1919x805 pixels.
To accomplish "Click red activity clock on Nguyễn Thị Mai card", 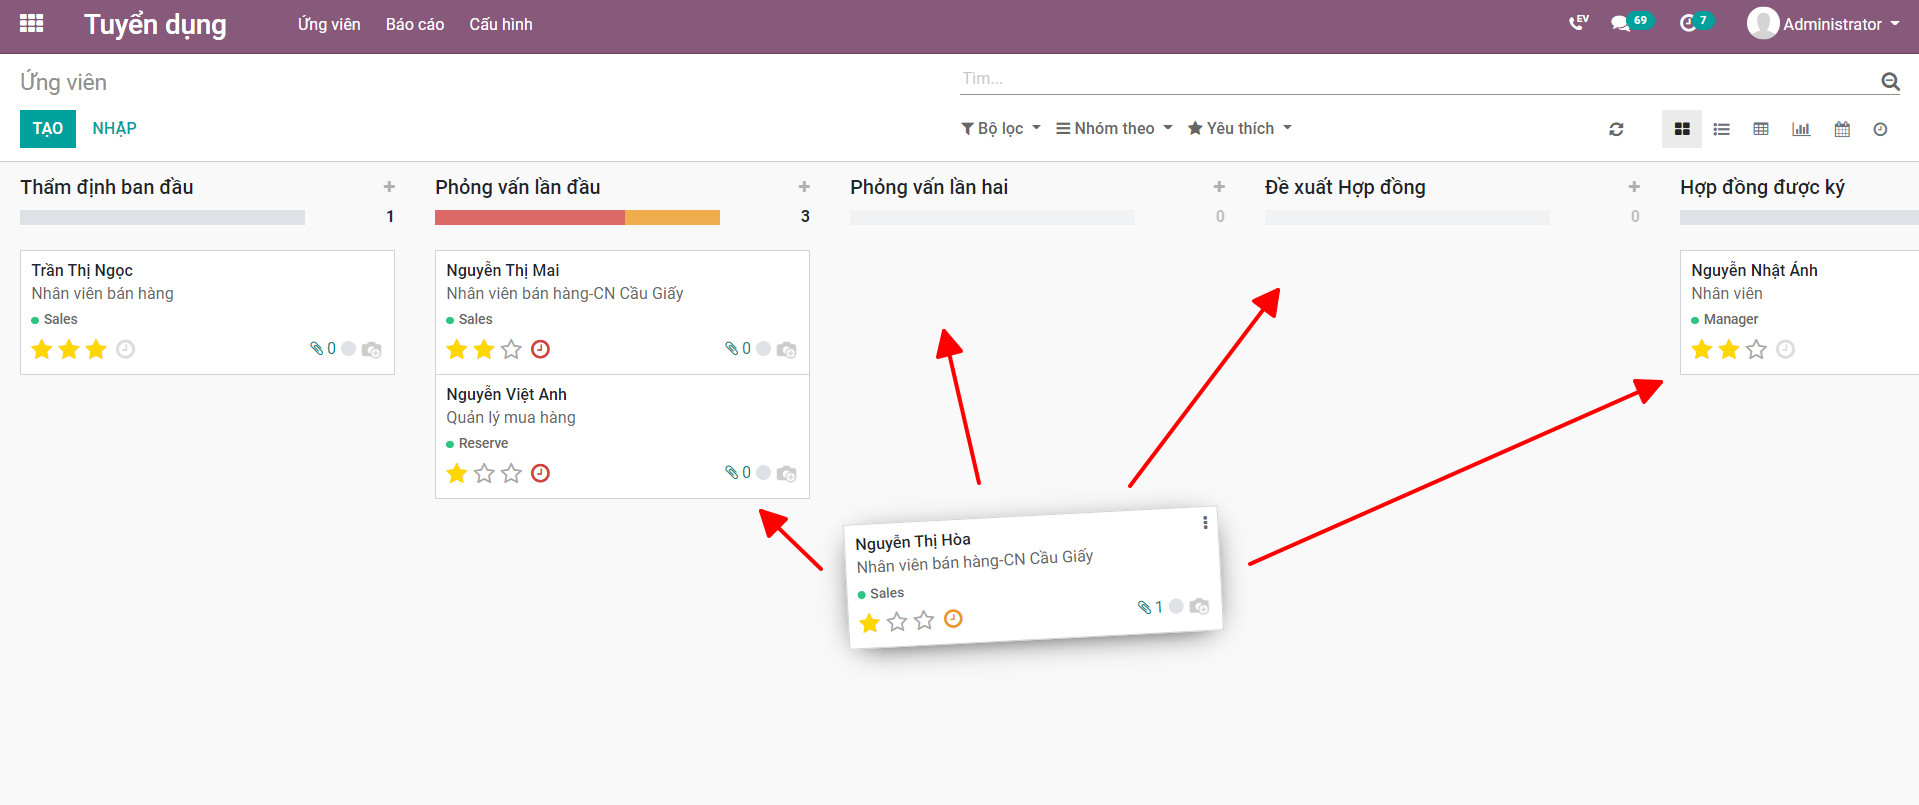I will click(540, 349).
